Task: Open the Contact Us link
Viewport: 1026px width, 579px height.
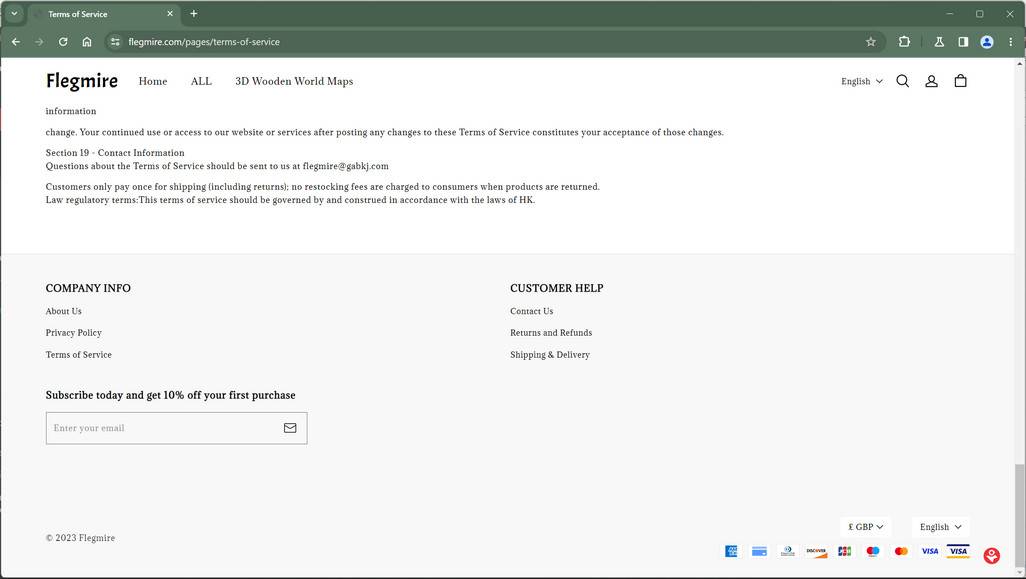Action: (x=531, y=311)
